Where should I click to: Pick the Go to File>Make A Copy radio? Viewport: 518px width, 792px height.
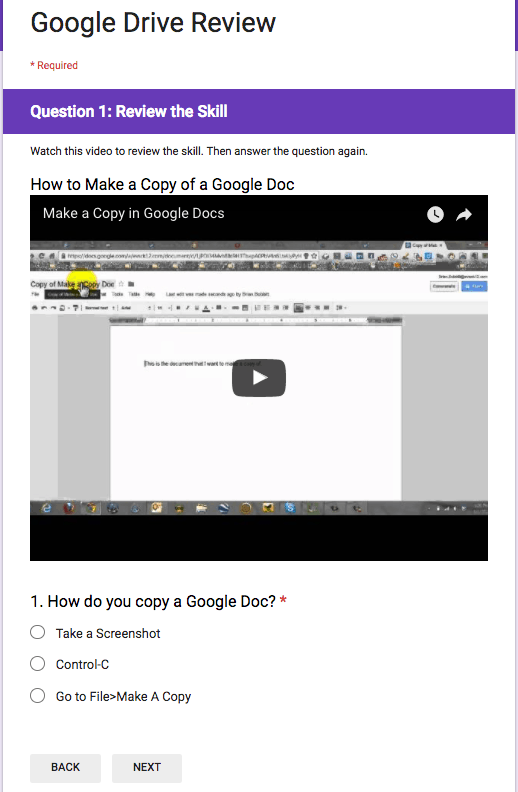point(37,696)
